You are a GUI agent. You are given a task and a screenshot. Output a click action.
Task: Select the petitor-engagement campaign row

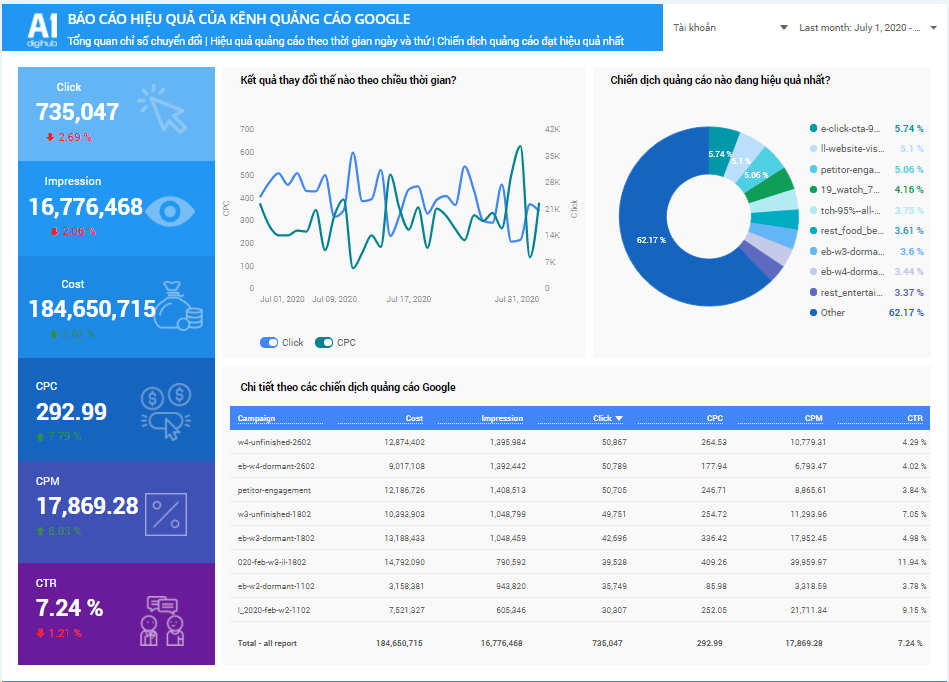tap(274, 490)
